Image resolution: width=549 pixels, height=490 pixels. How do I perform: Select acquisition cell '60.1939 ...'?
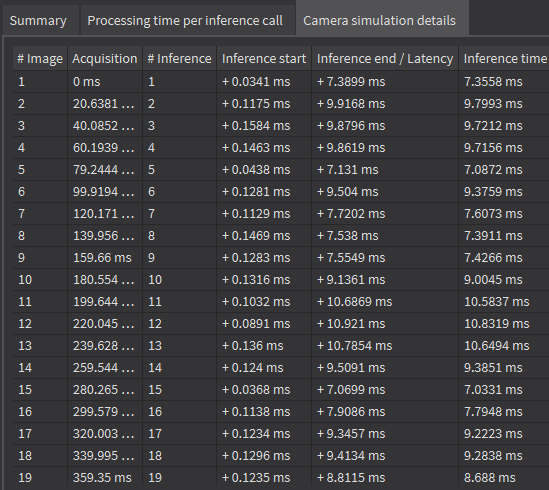click(x=105, y=148)
